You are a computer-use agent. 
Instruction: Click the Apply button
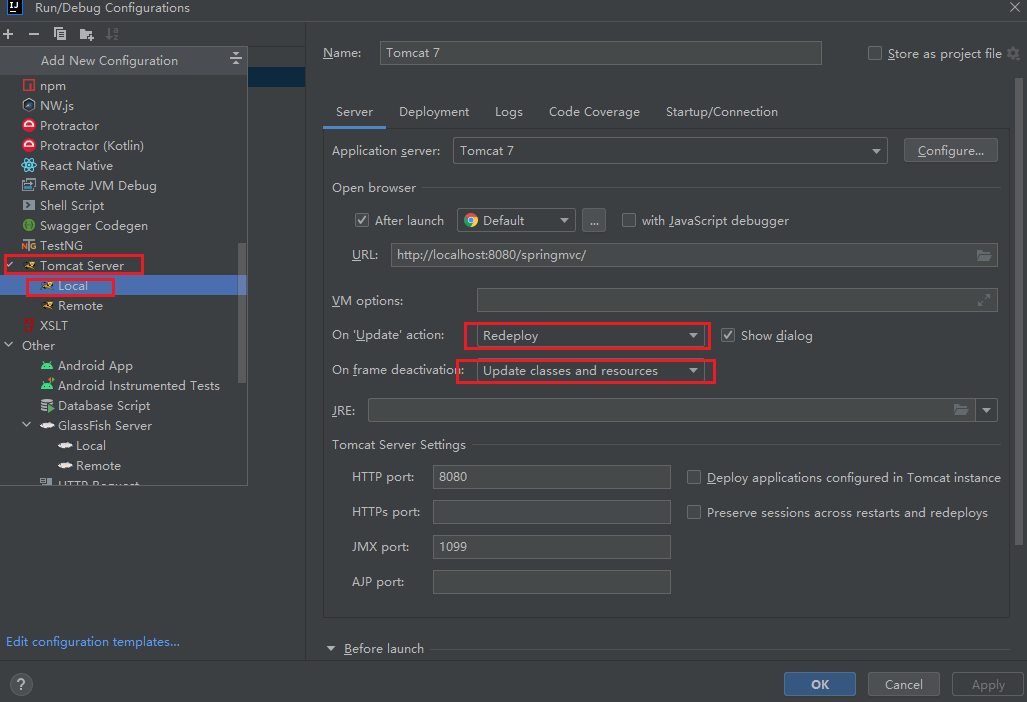click(x=988, y=684)
